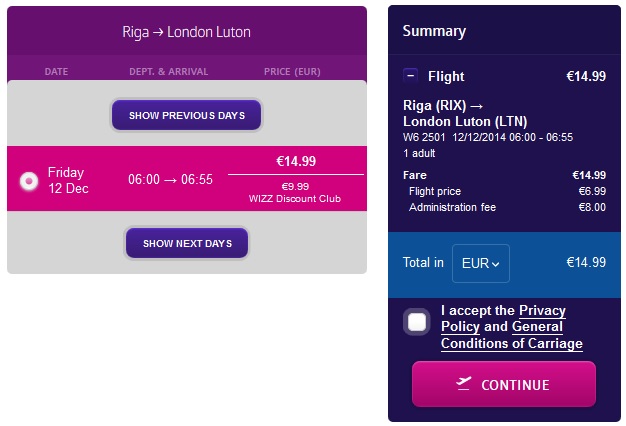
Task: Click the airplane icon on Continue button
Action: (464, 384)
